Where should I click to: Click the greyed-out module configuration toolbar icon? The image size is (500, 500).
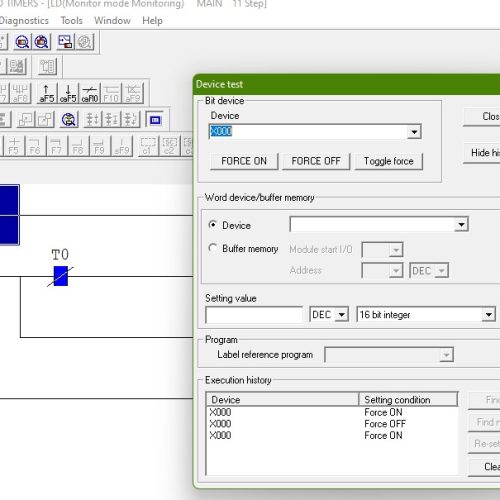click(x=17, y=66)
